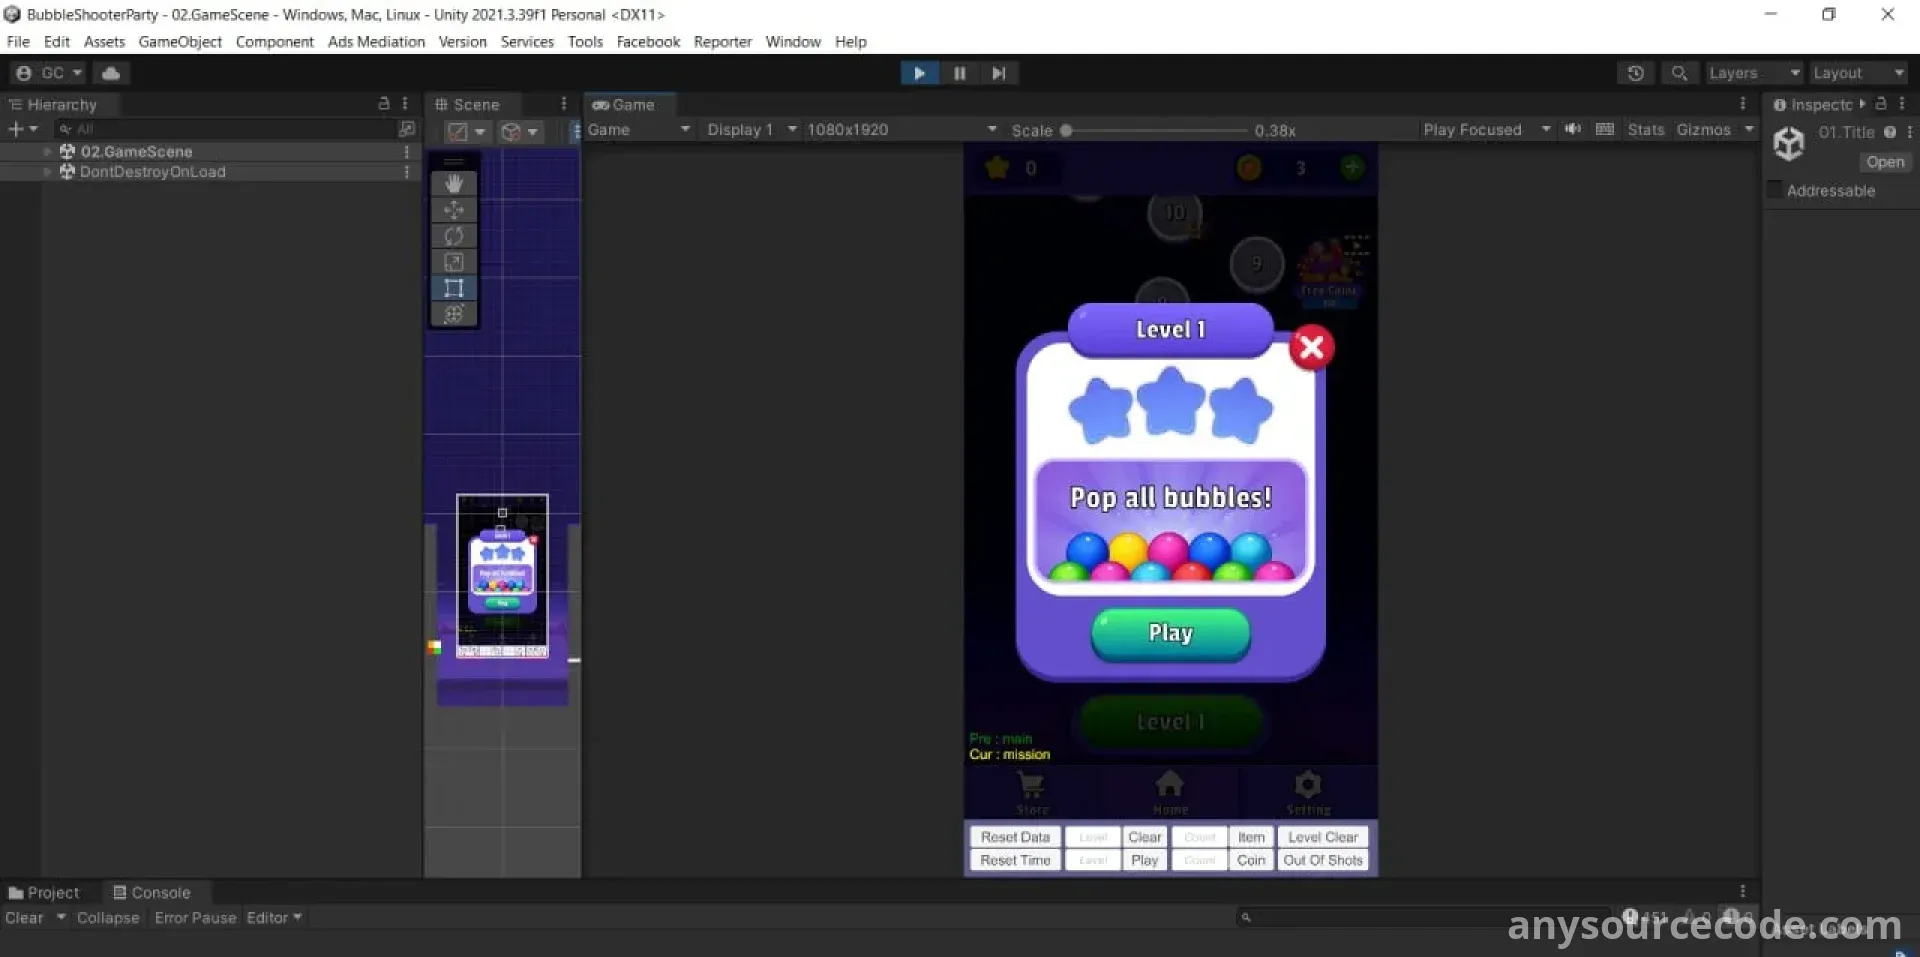Select the Scale tool in Scene toolbar
Image resolution: width=1920 pixels, height=957 pixels.
[x=454, y=262]
